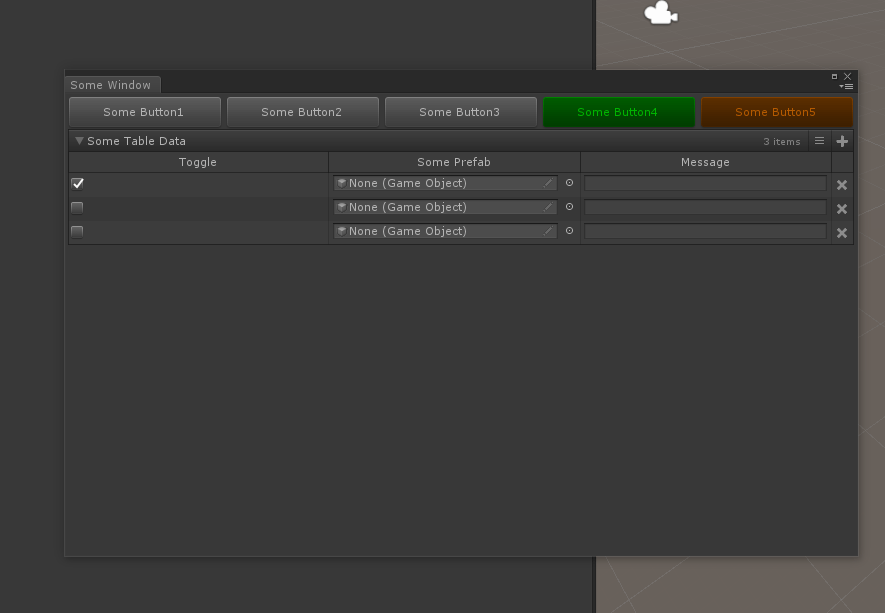Screen dimensions: 885x613
Task: Remove the second table row using X
Action: [842, 208]
